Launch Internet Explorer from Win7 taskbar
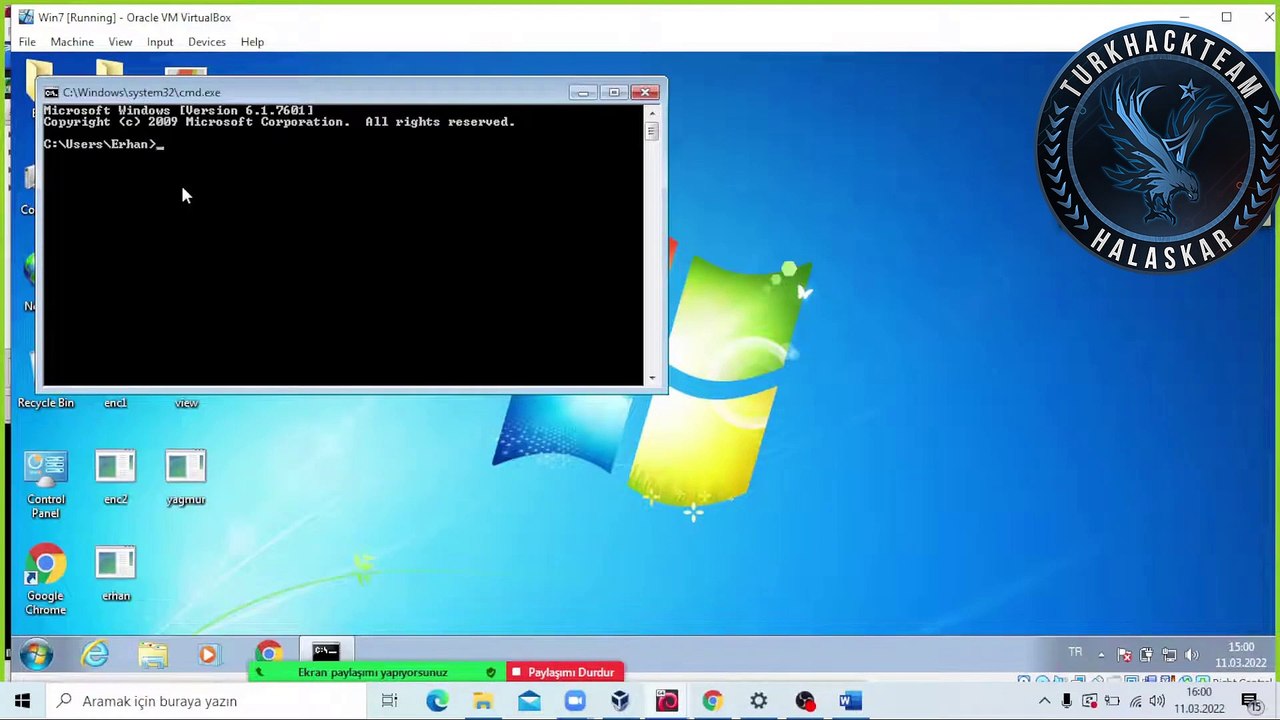 (x=96, y=655)
